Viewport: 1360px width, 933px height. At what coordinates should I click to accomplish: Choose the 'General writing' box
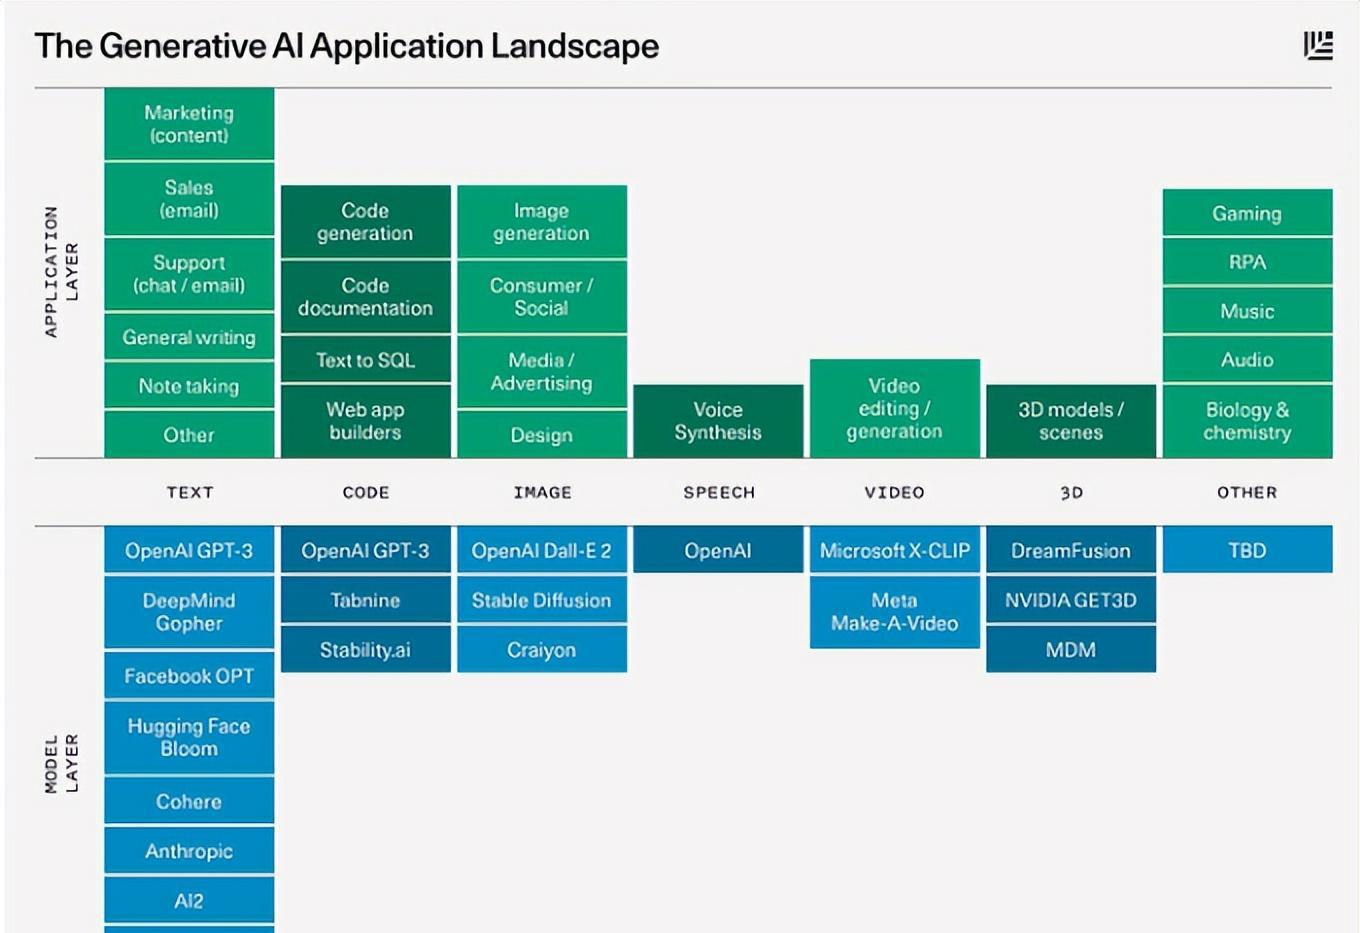pyautogui.click(x=189, y=337)
